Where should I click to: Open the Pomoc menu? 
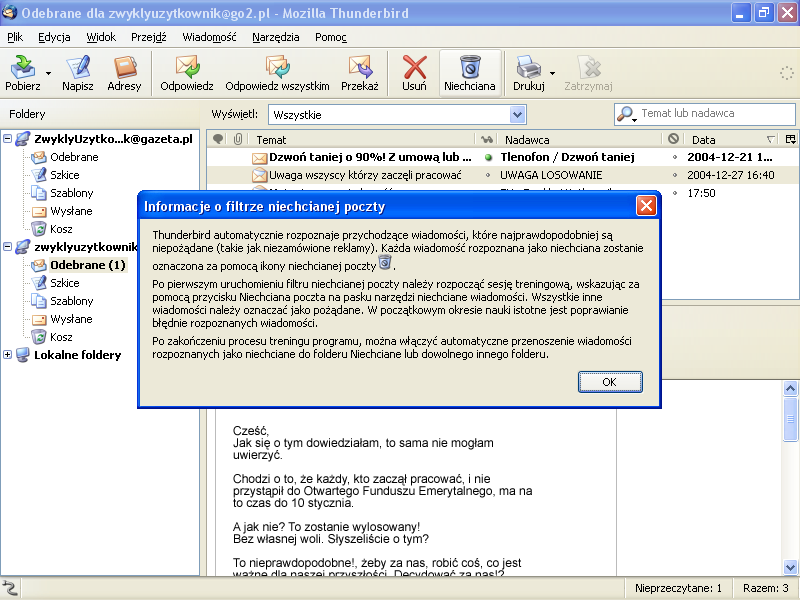click(x=331, y=37)
